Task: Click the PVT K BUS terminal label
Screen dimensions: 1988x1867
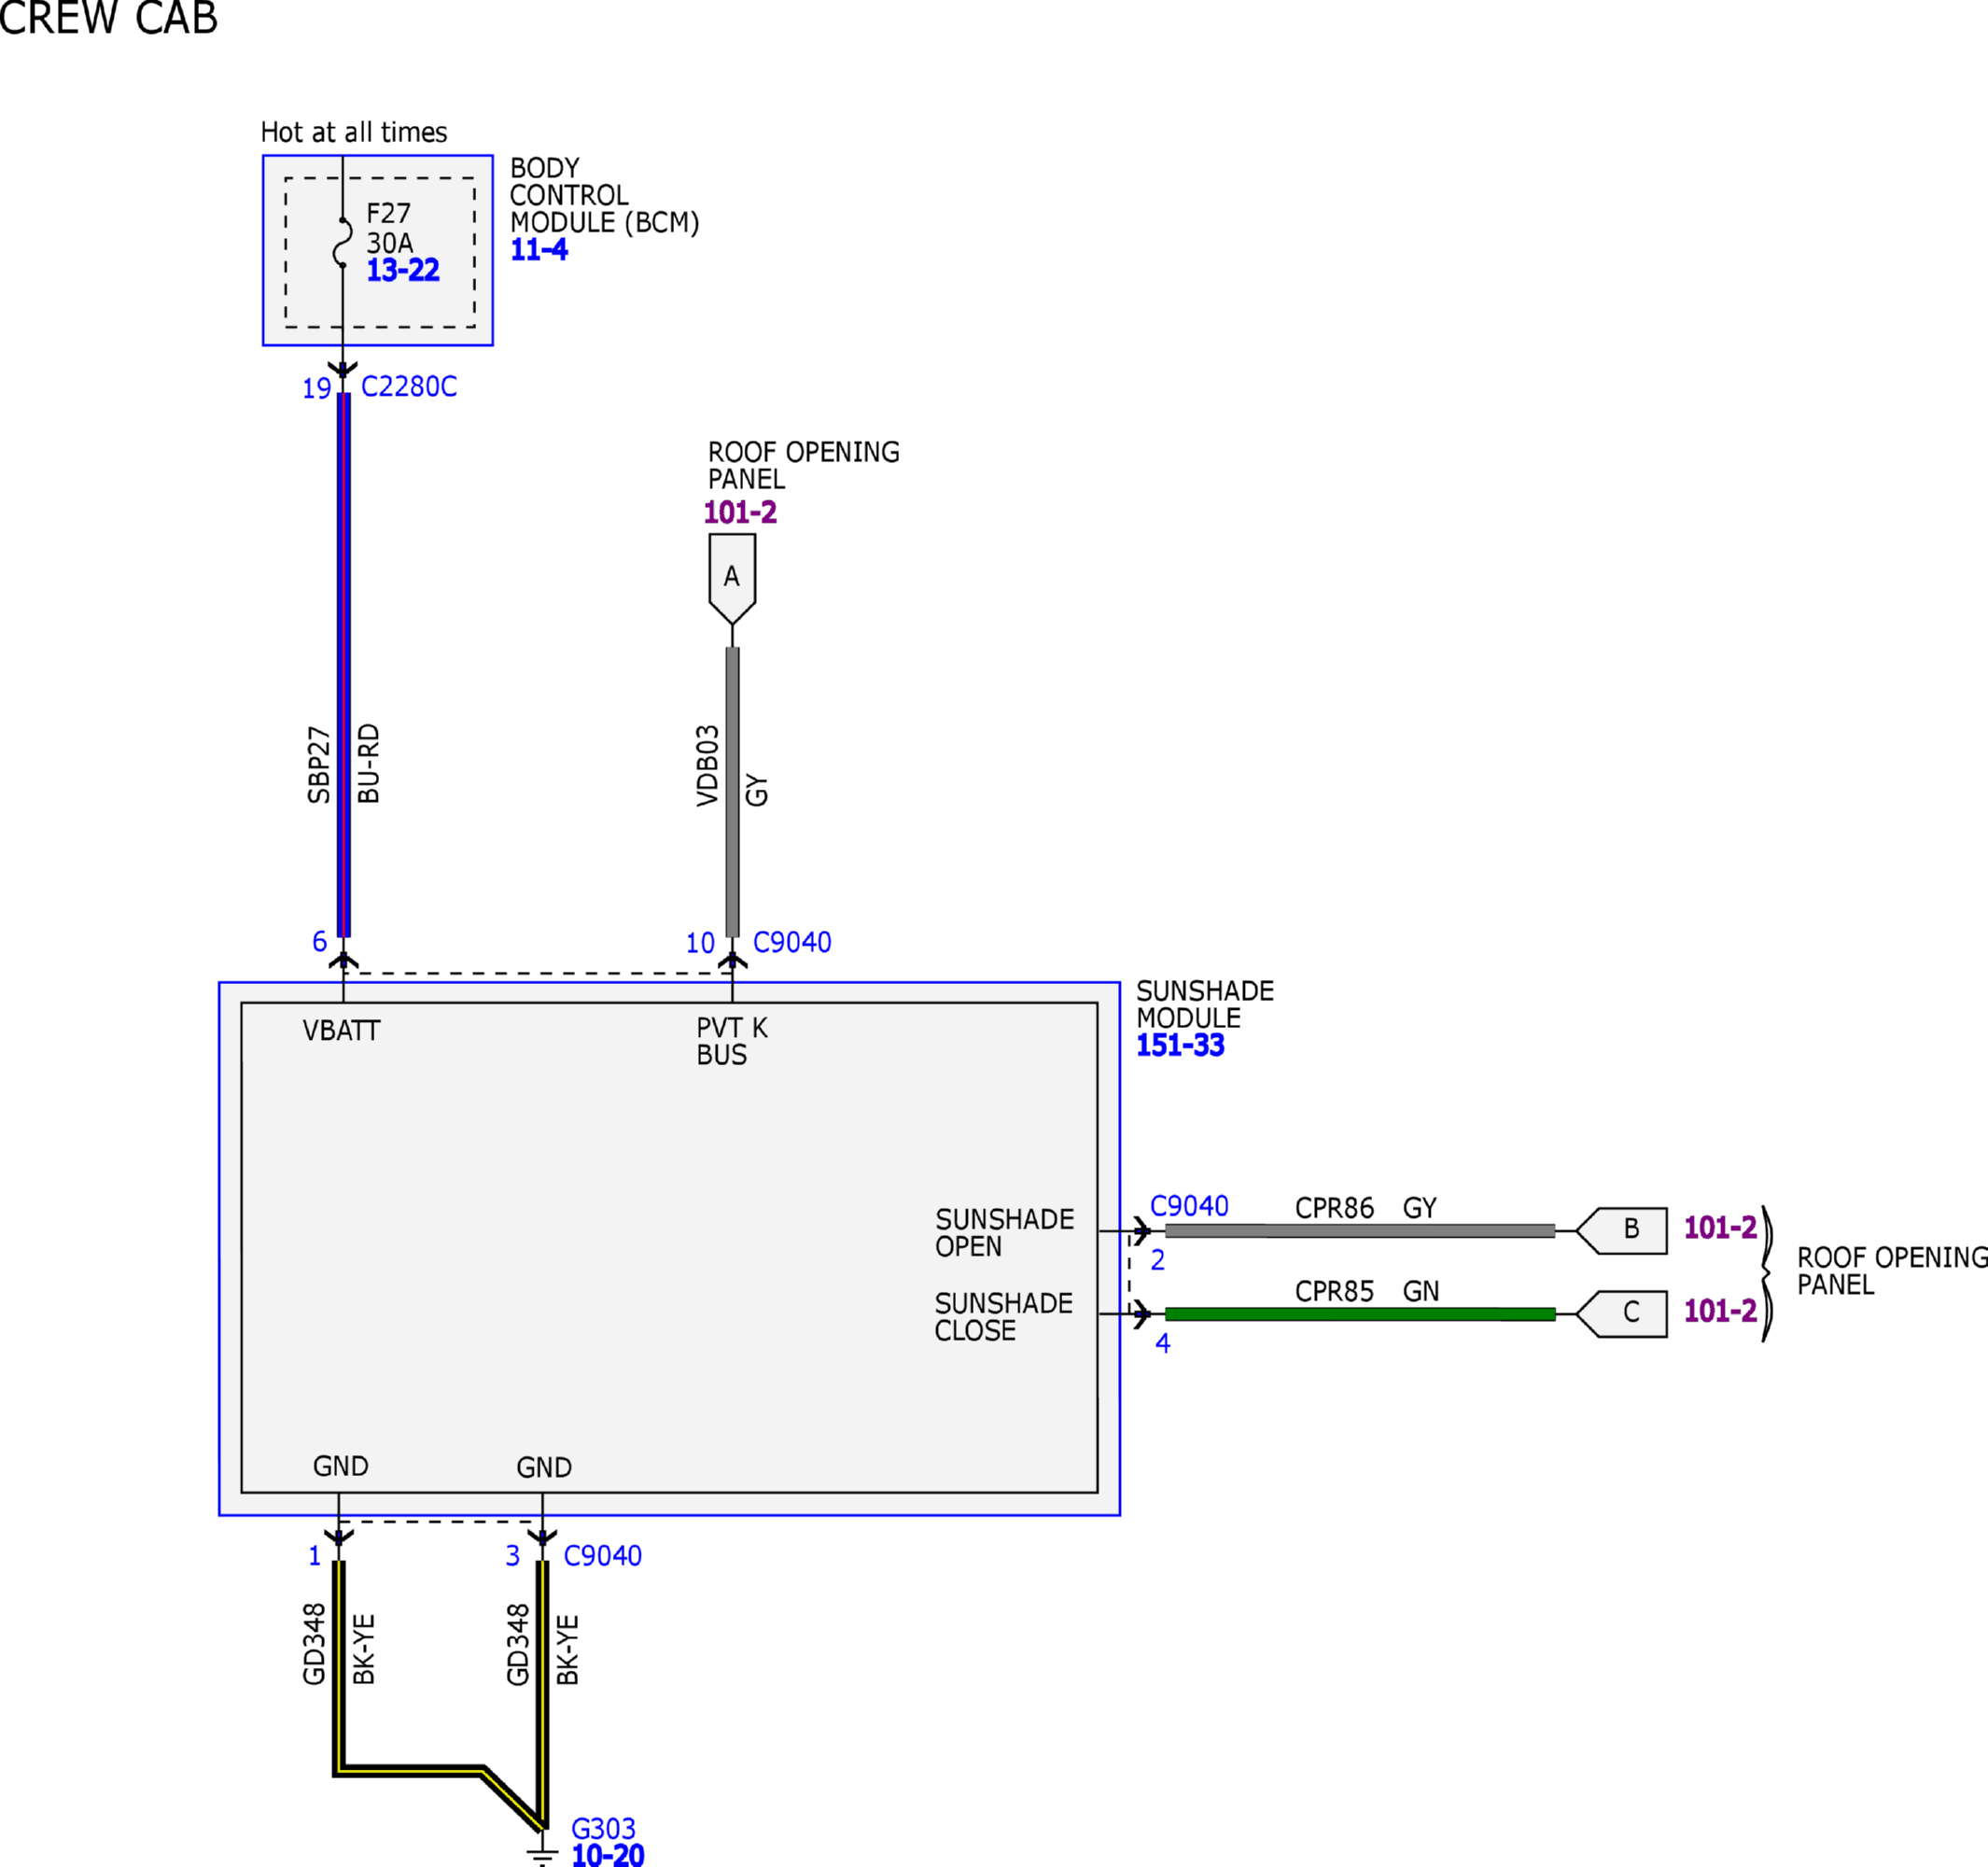Action: coord(732,1042)
